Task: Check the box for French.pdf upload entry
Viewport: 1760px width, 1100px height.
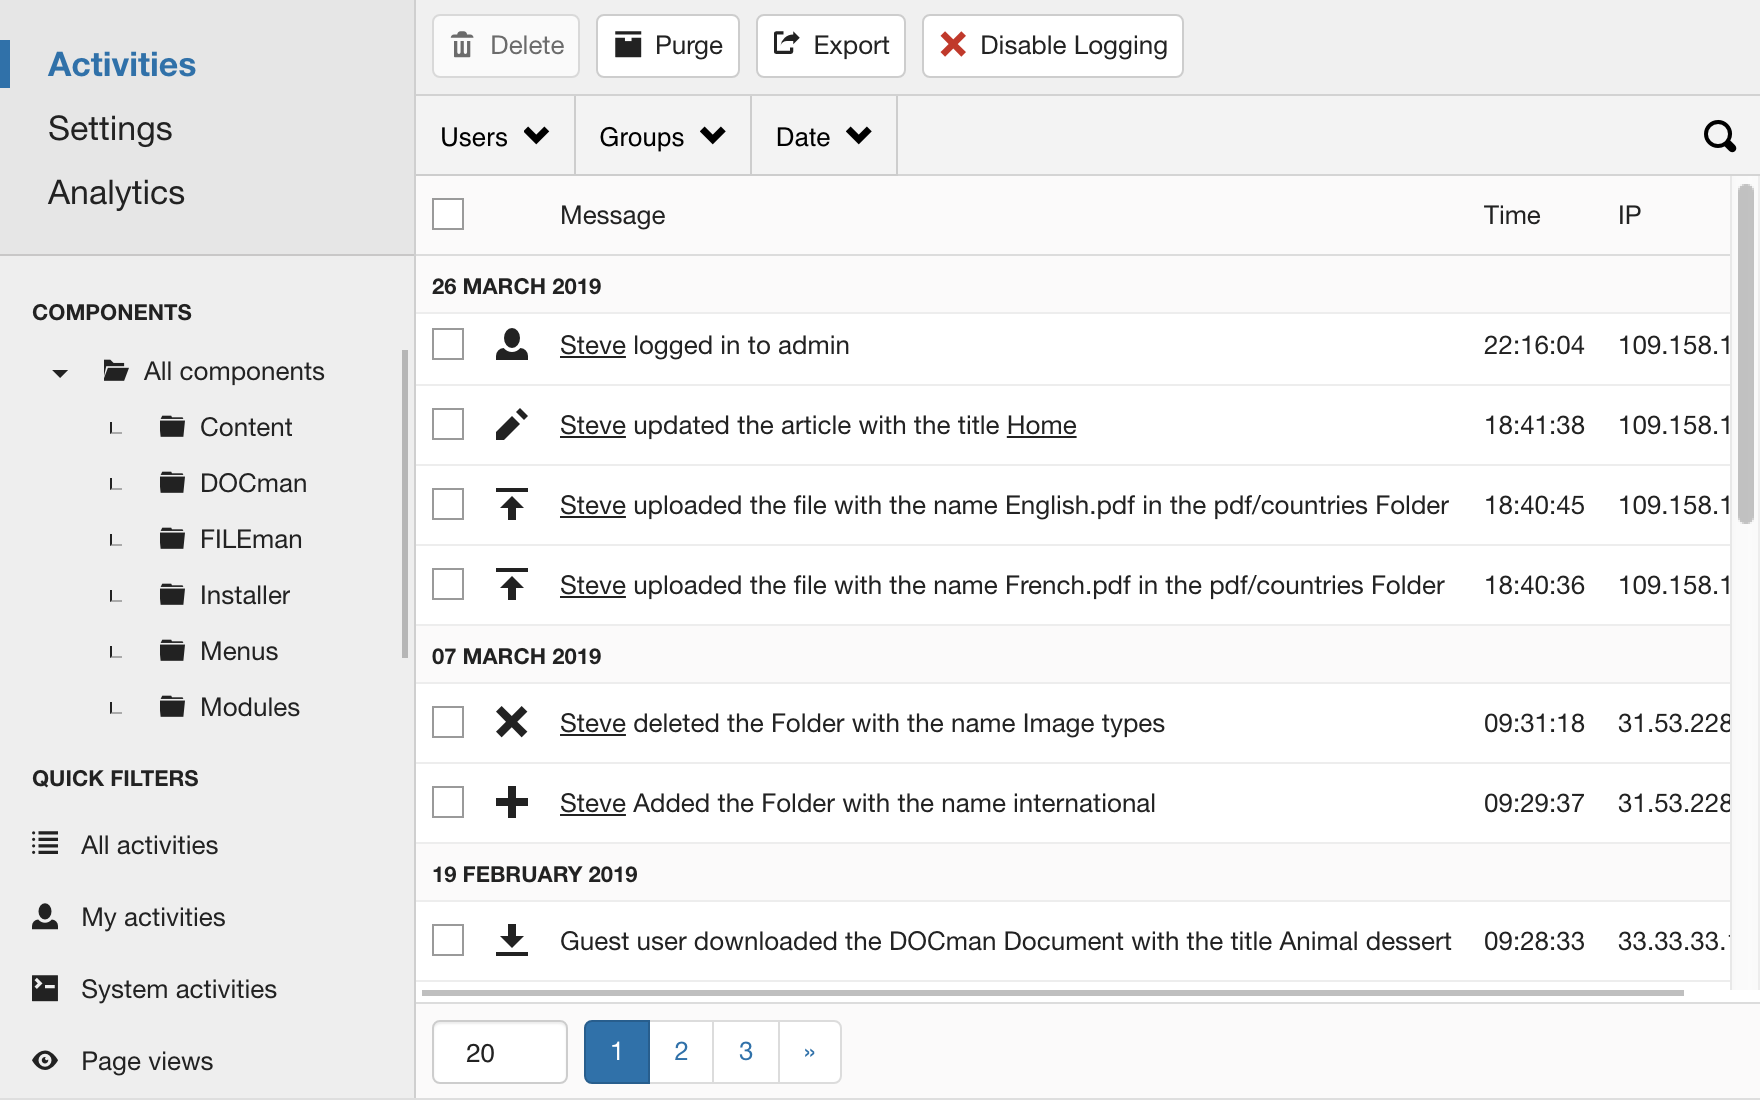Action: point(448,584)
